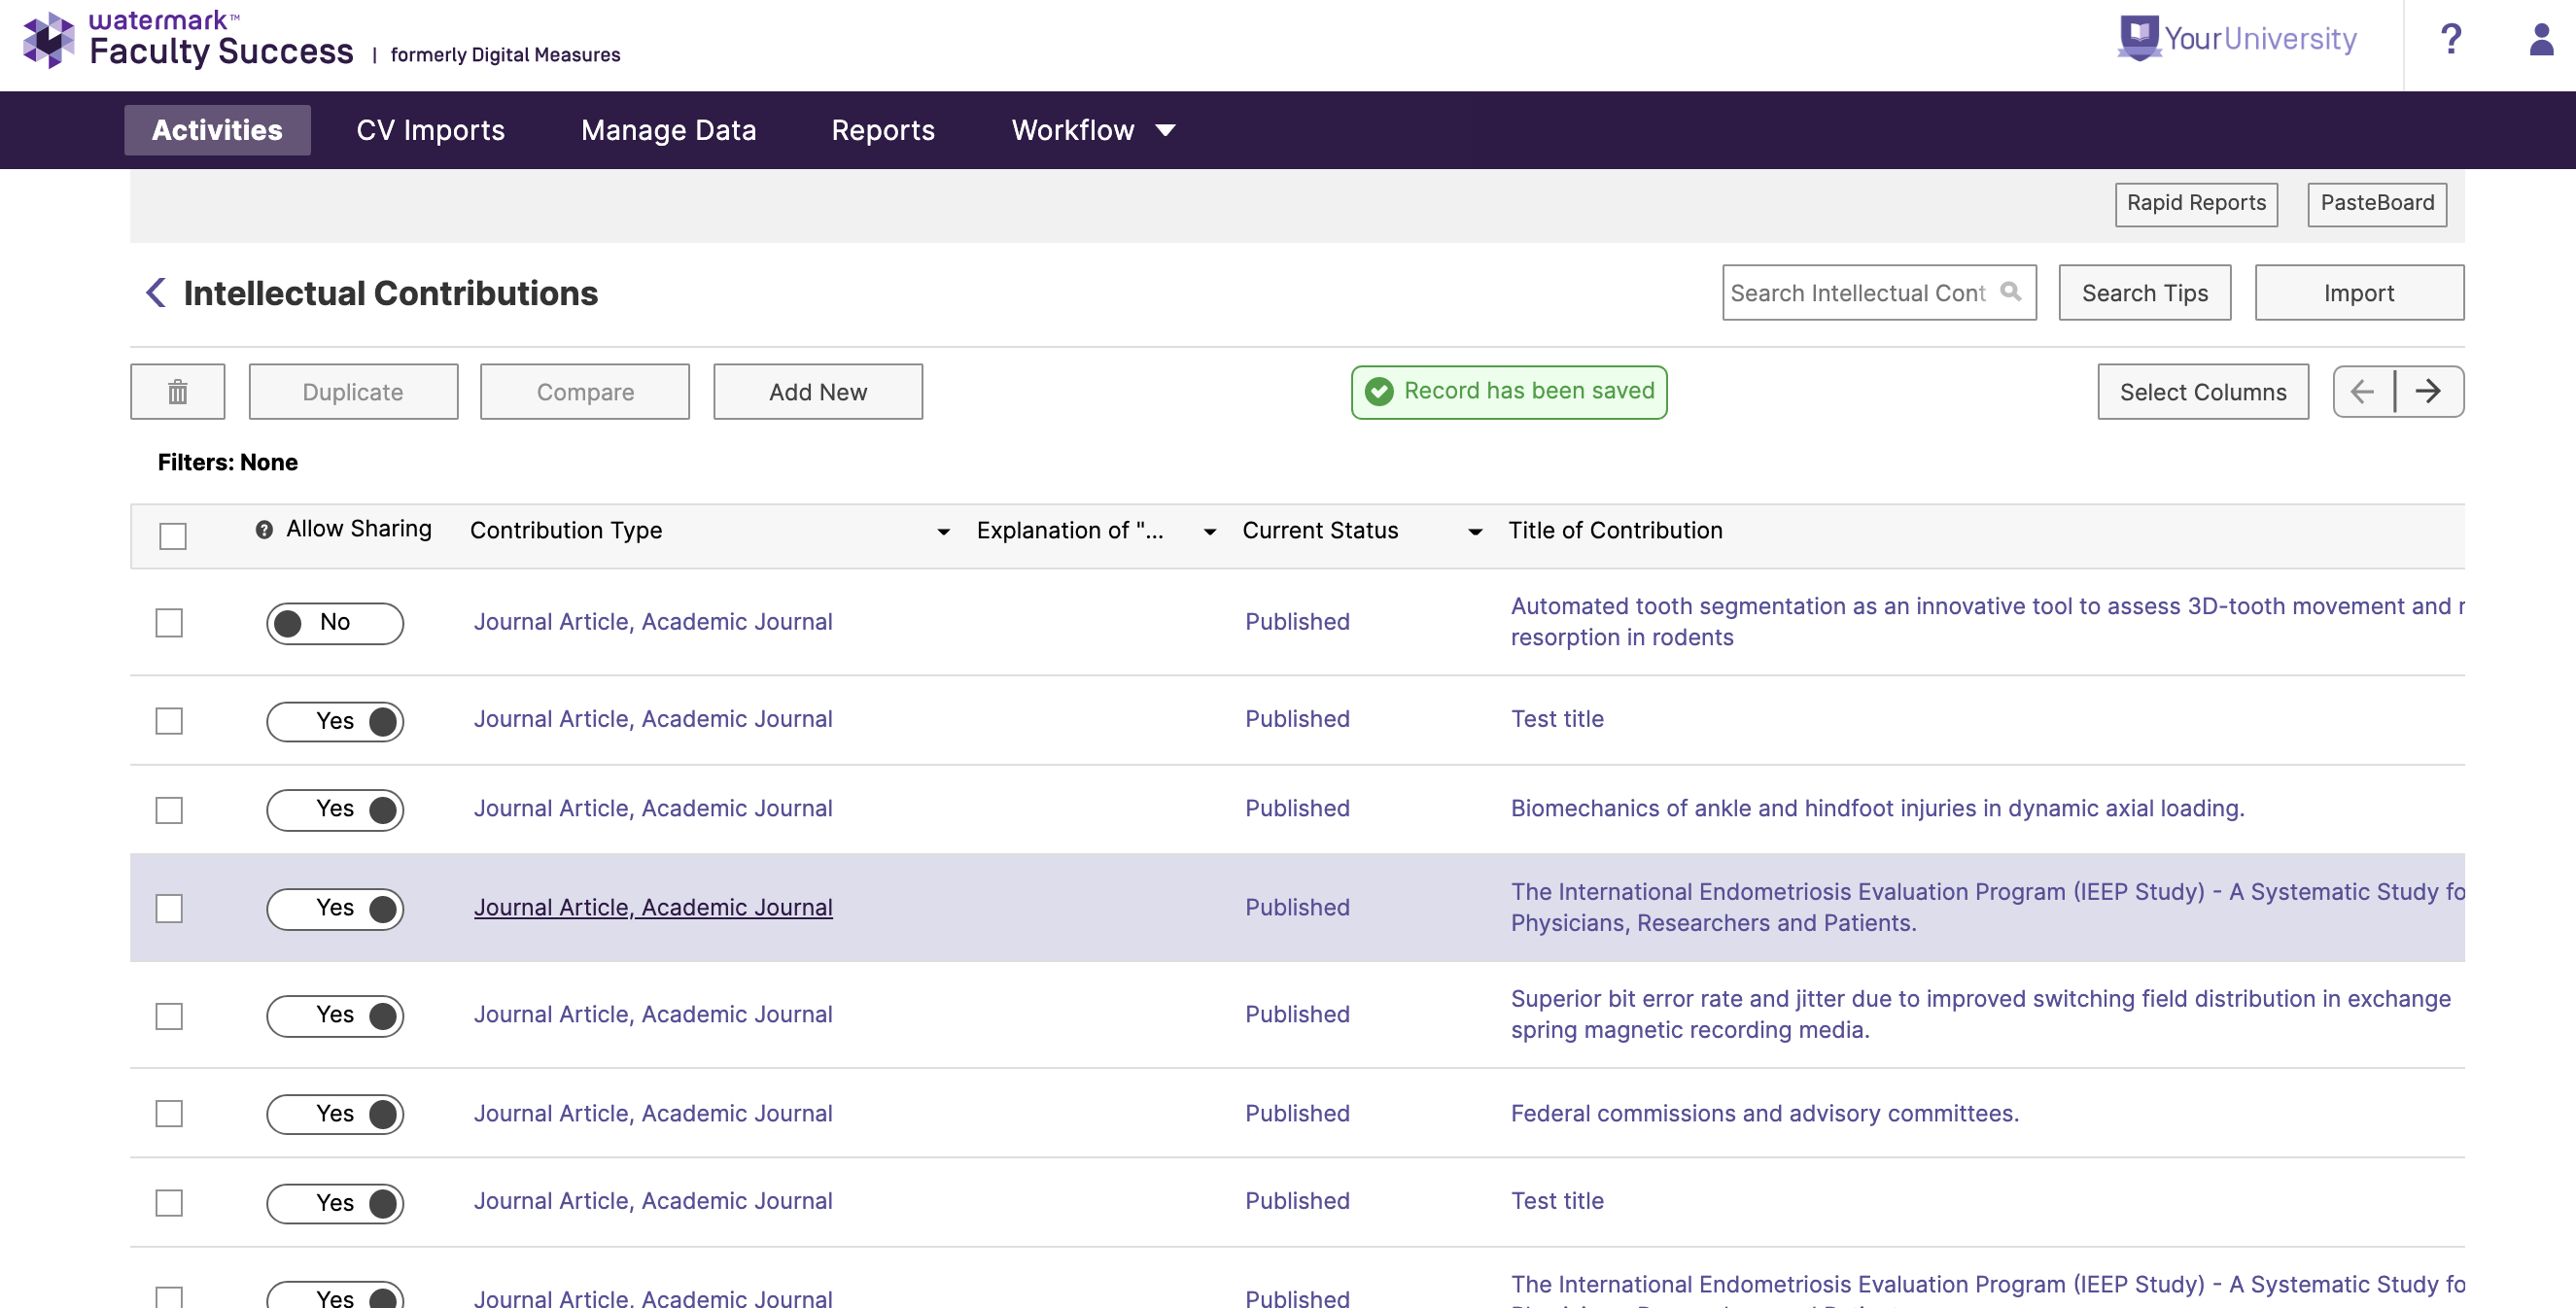This screenshot has height=1308, width=2576.
Task: Open the Activities tab
Action: (217, 130)
